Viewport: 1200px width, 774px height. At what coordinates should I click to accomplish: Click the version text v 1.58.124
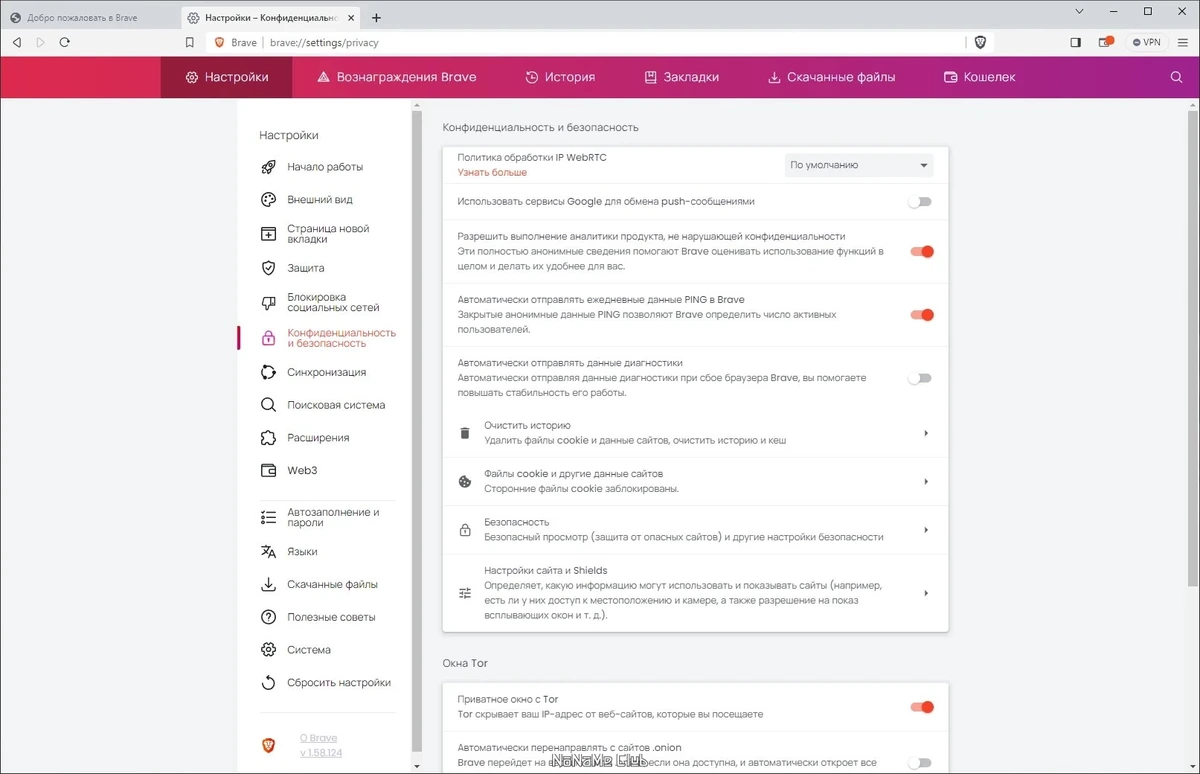[321, 752]
